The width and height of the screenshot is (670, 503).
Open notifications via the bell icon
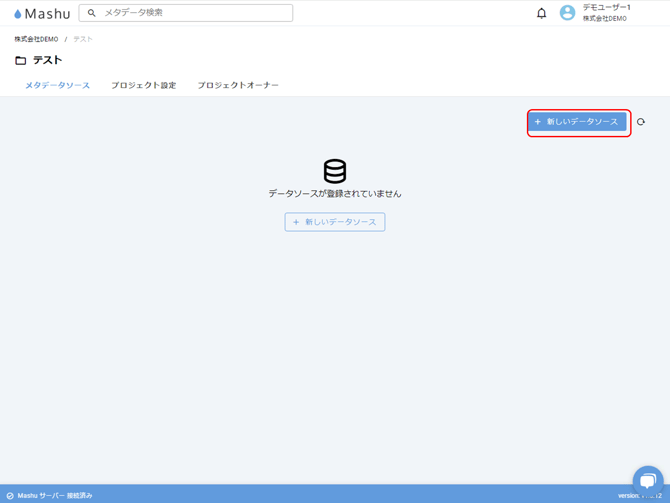(541, 13)
